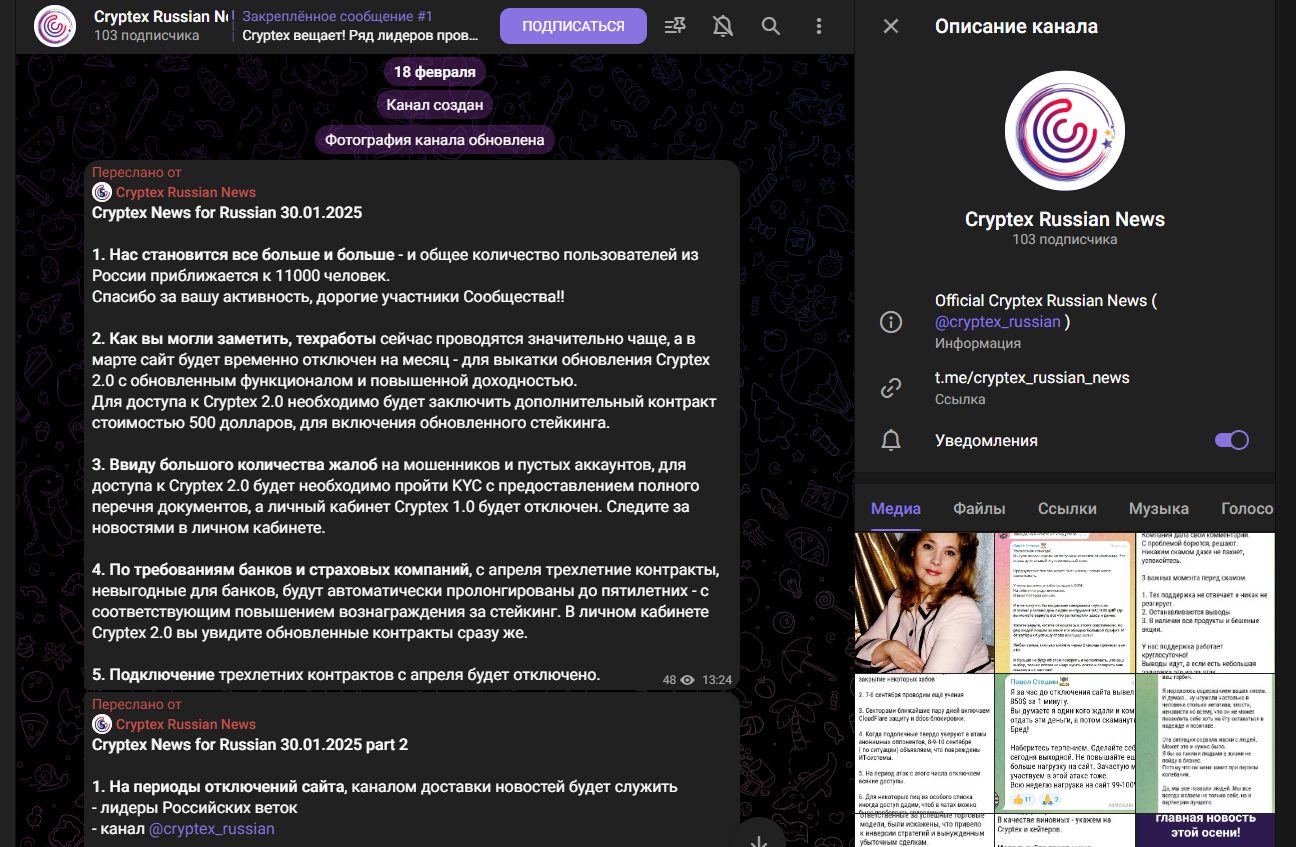The height and width of the screenshot is (847, 1296).
Task: Click the small avatar in the first forwarded message header
Action: point(102,192)
